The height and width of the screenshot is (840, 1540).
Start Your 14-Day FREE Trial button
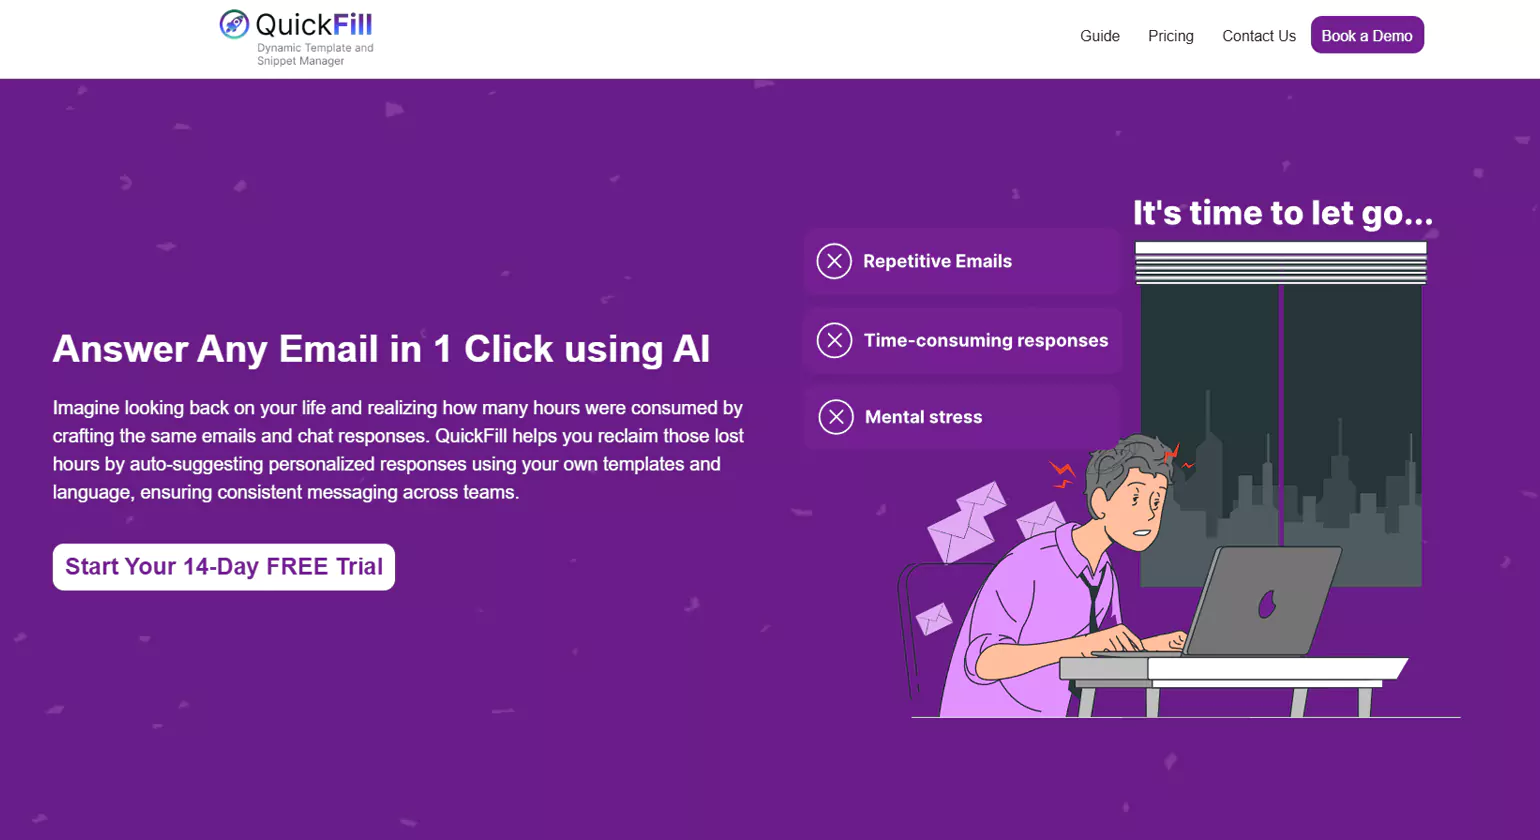click(224, 567)
